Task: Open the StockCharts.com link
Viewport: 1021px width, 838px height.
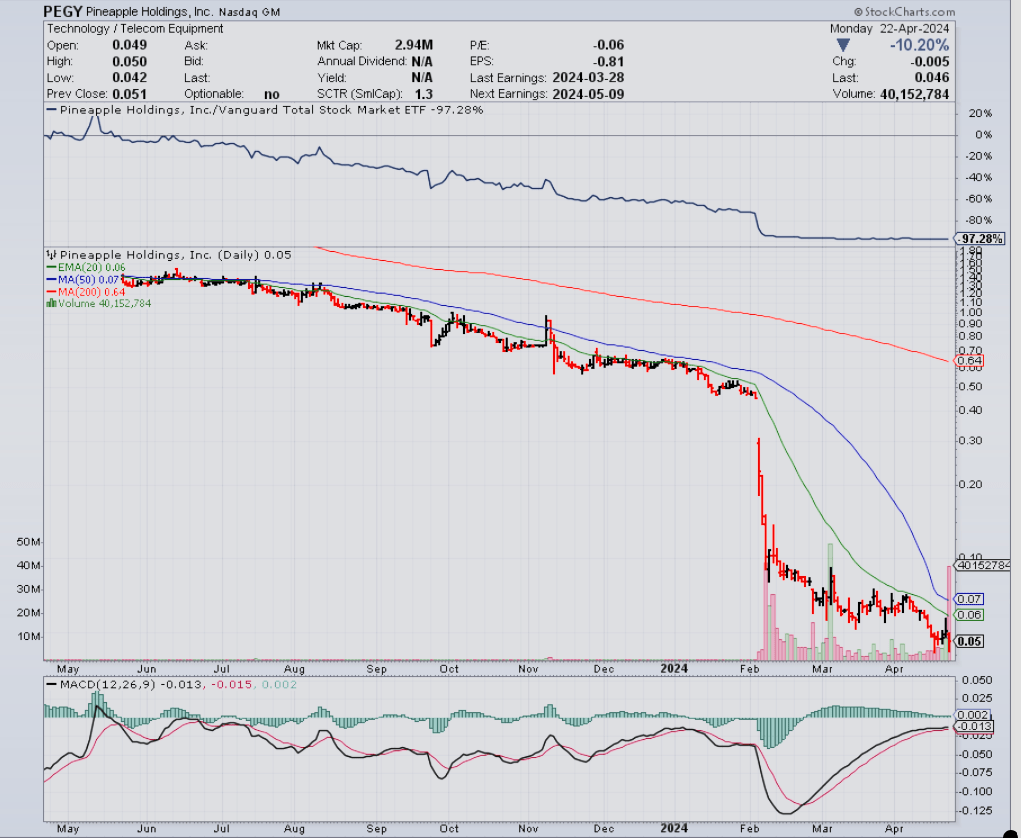Action: click(x=910, y=11)
